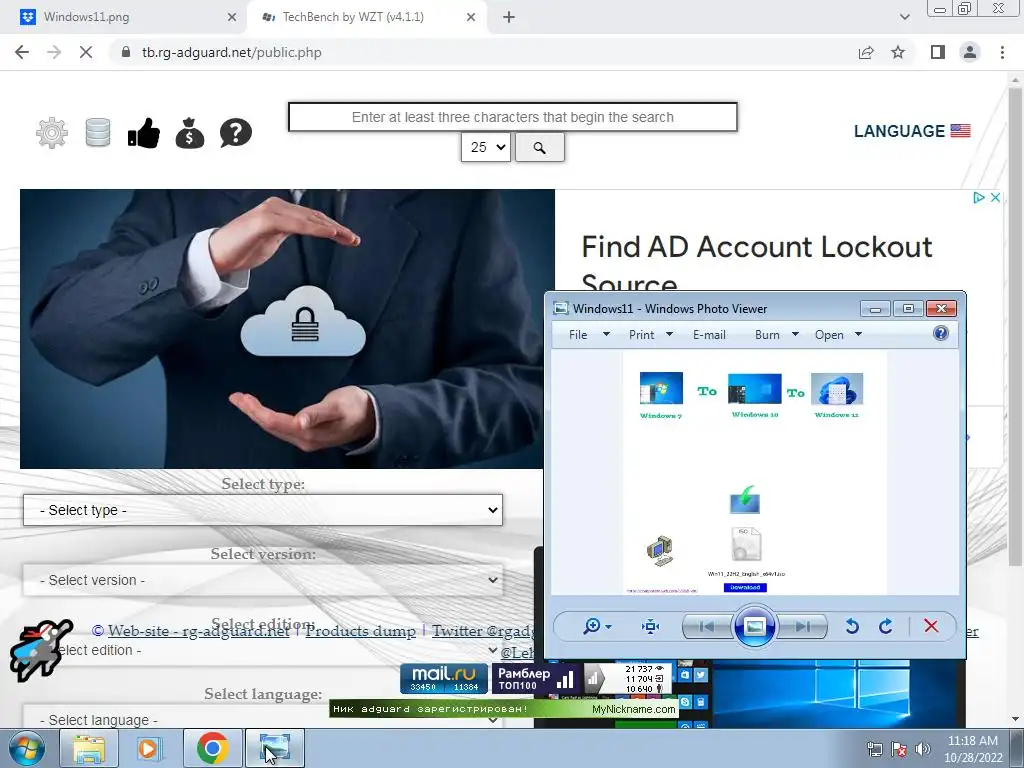Open the LANGUAGE flag selector
The width and height of the screenshot is (1024, 768).
pos(912,131)
